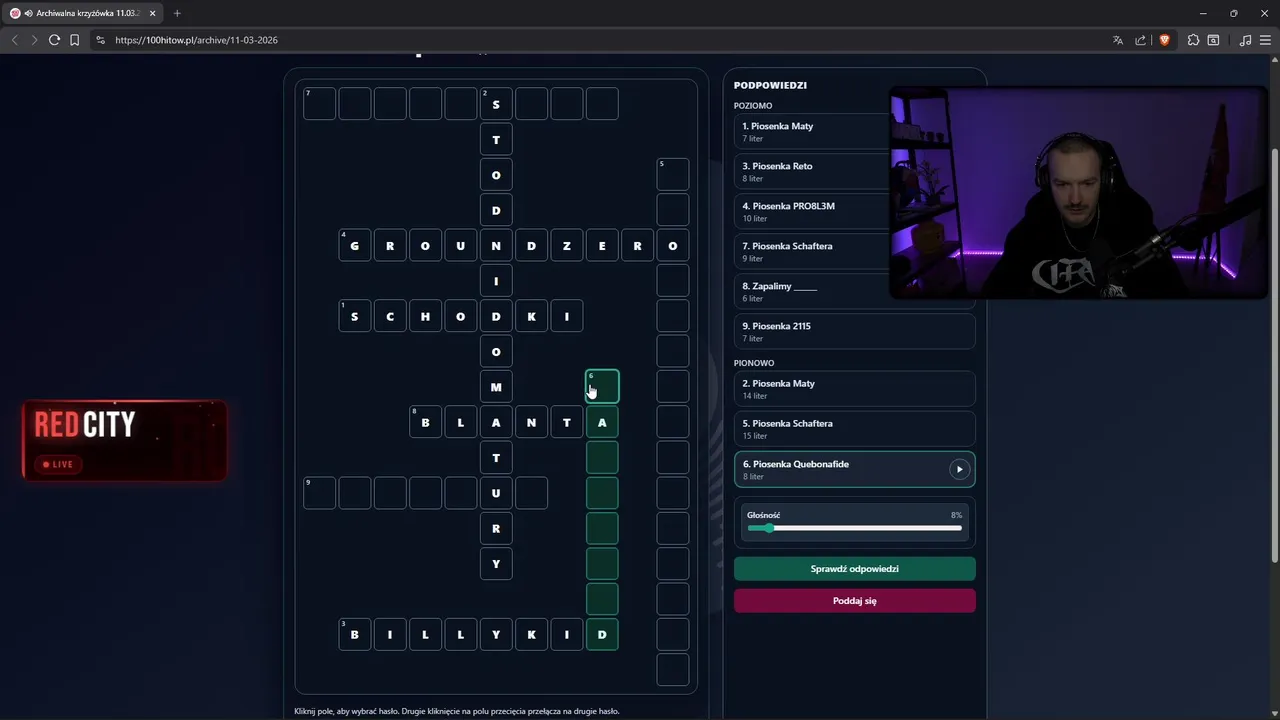Close the Archiwalna krzyżówka tab
1280x720 pixels.
[x=152, y=13]
